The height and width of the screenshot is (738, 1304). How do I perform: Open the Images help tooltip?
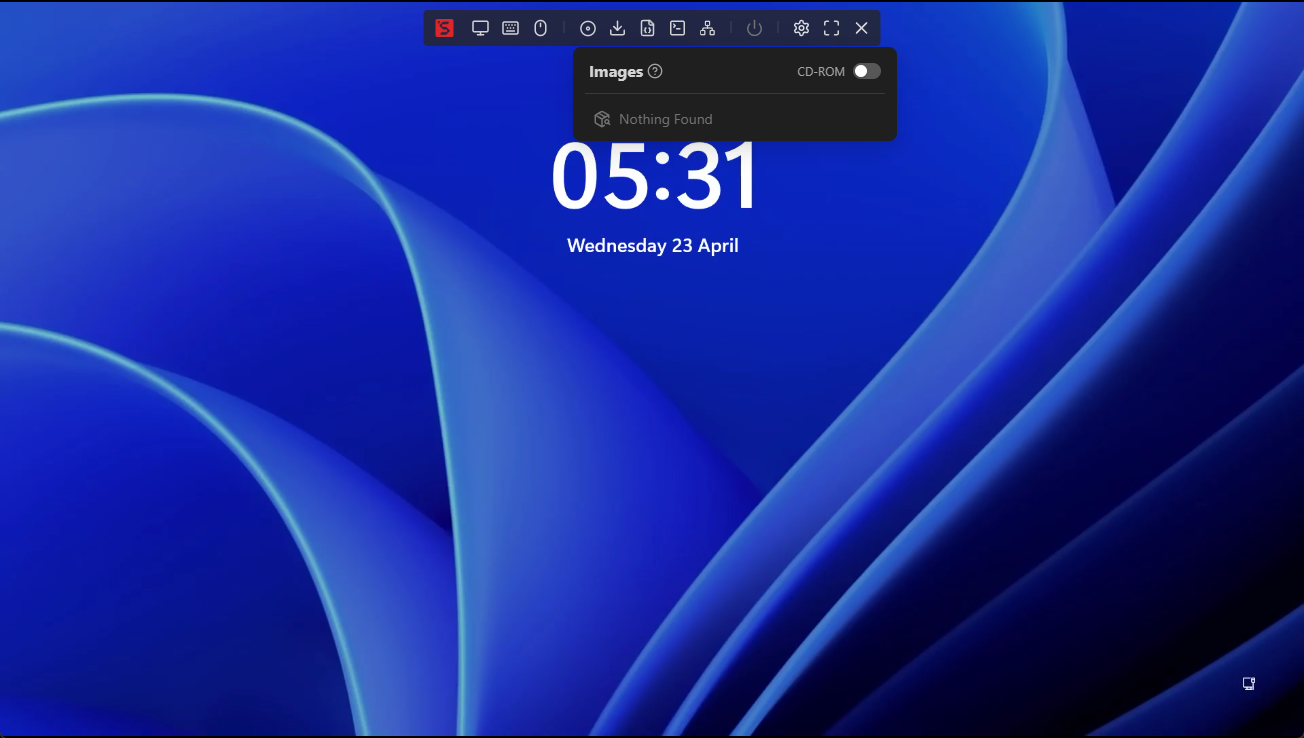656,71
